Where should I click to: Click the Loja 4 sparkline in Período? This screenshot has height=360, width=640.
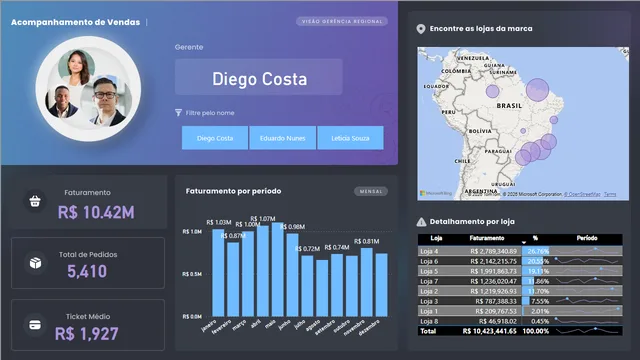tap(588, 251)
